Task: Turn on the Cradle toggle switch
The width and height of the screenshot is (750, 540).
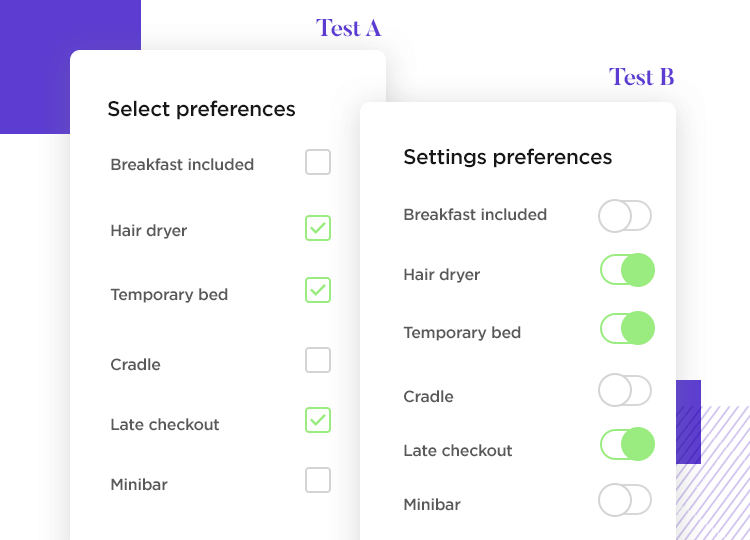Action: [x=625, y=390]
